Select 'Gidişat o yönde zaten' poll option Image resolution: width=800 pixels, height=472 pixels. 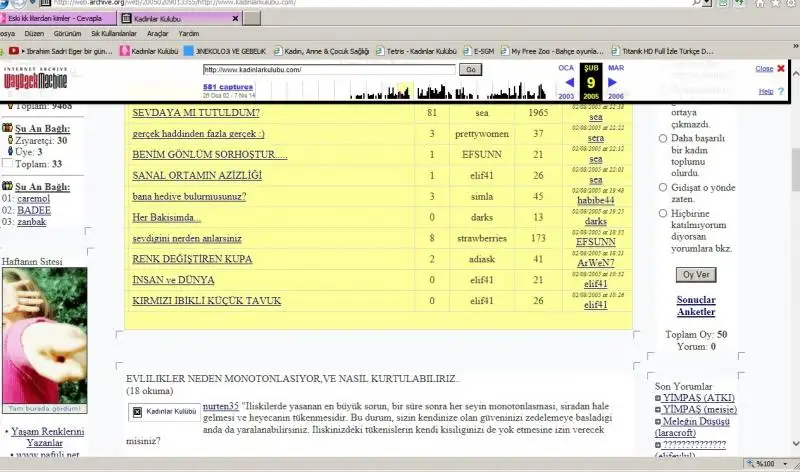[663, 186]
